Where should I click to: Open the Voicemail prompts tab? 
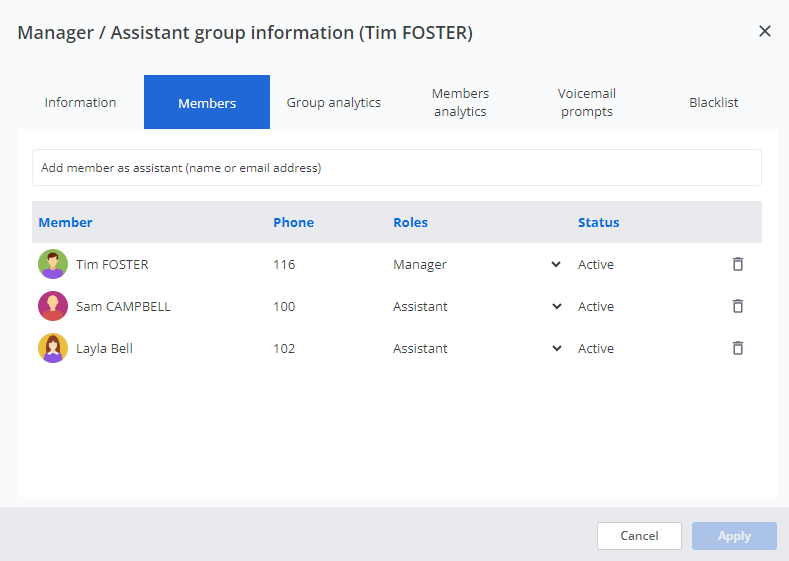point(586,103)
